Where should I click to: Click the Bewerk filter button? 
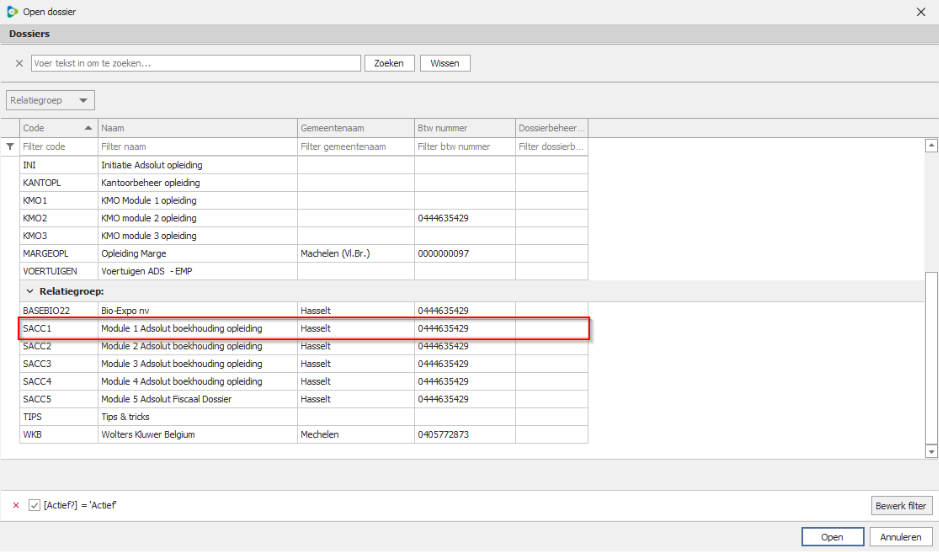(901, 505)
